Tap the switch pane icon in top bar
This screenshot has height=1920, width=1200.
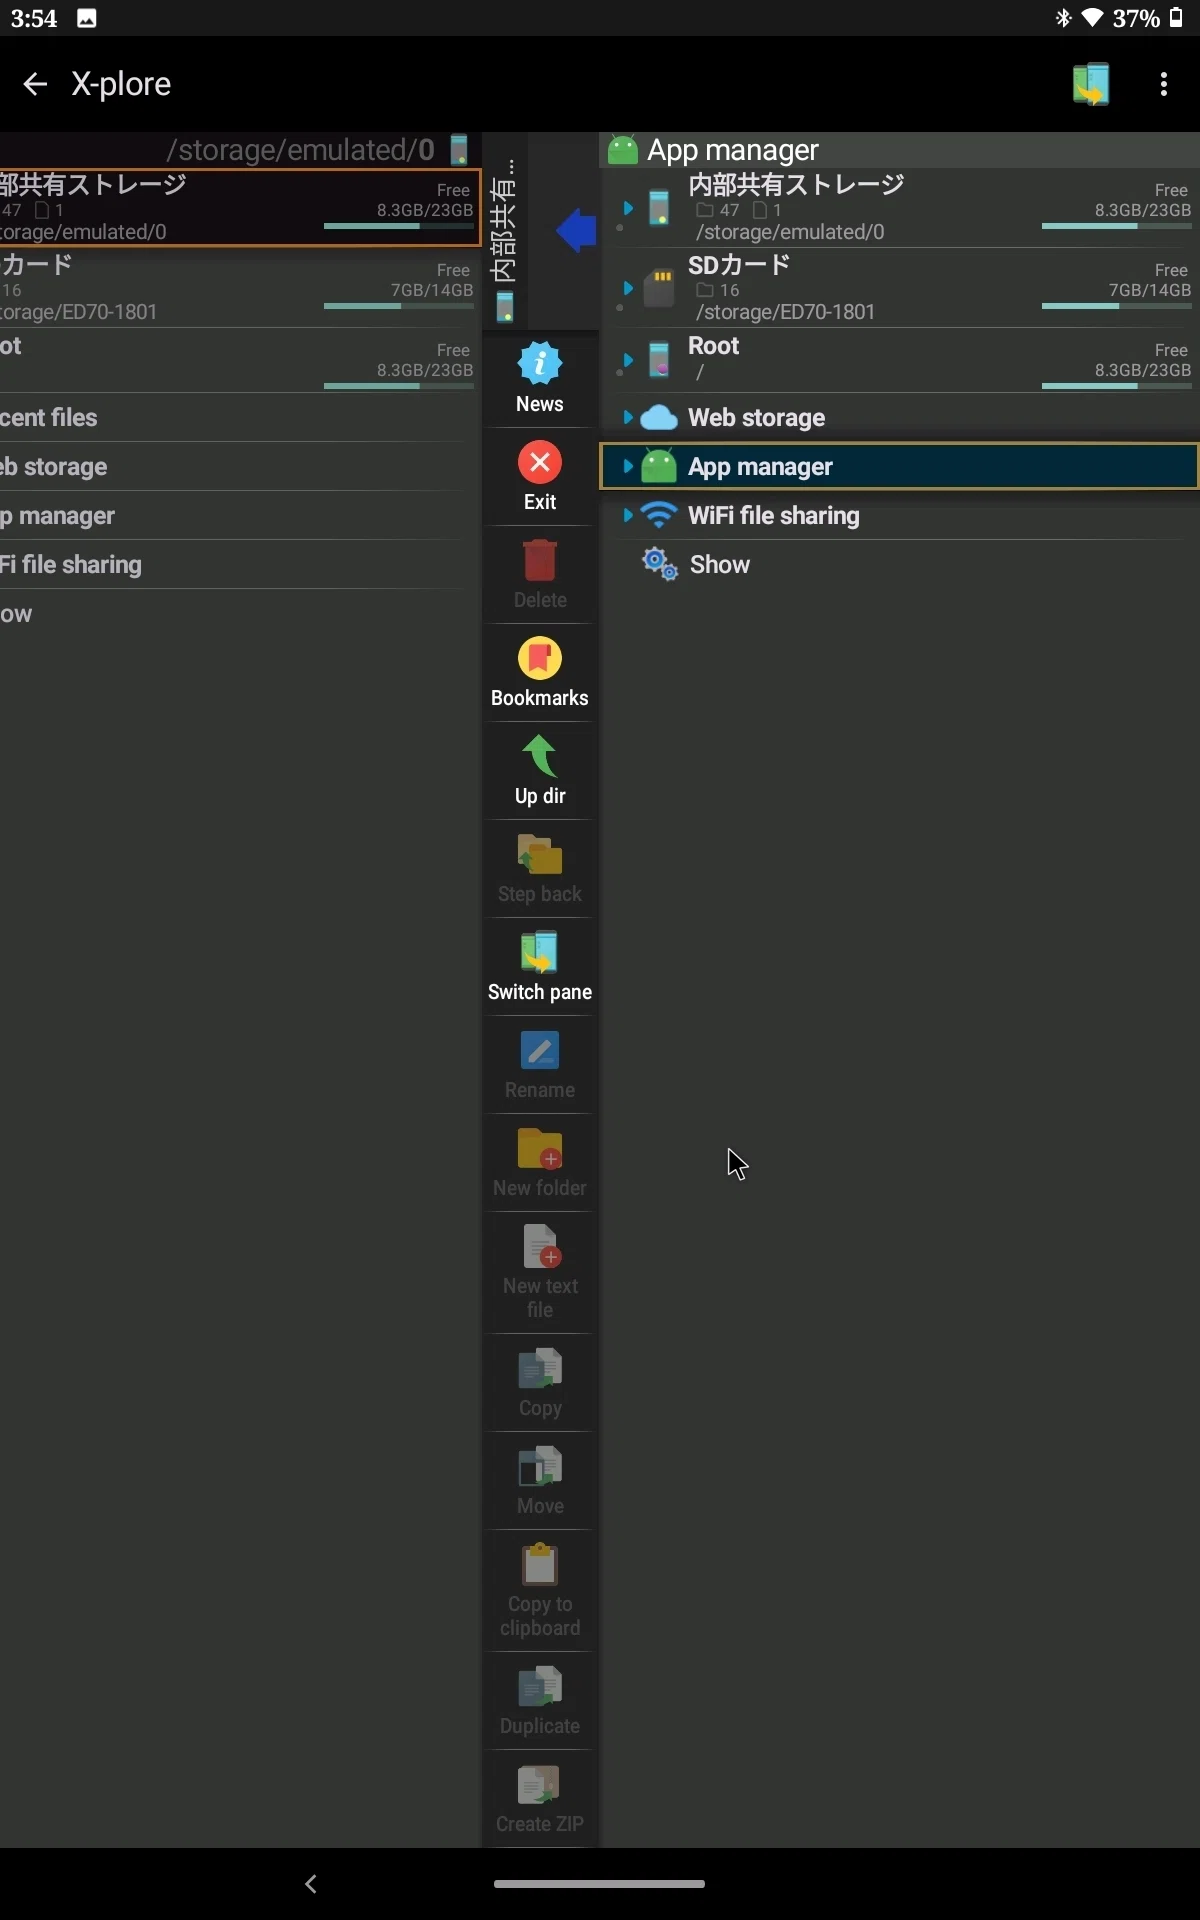[x=1091, y=84]
